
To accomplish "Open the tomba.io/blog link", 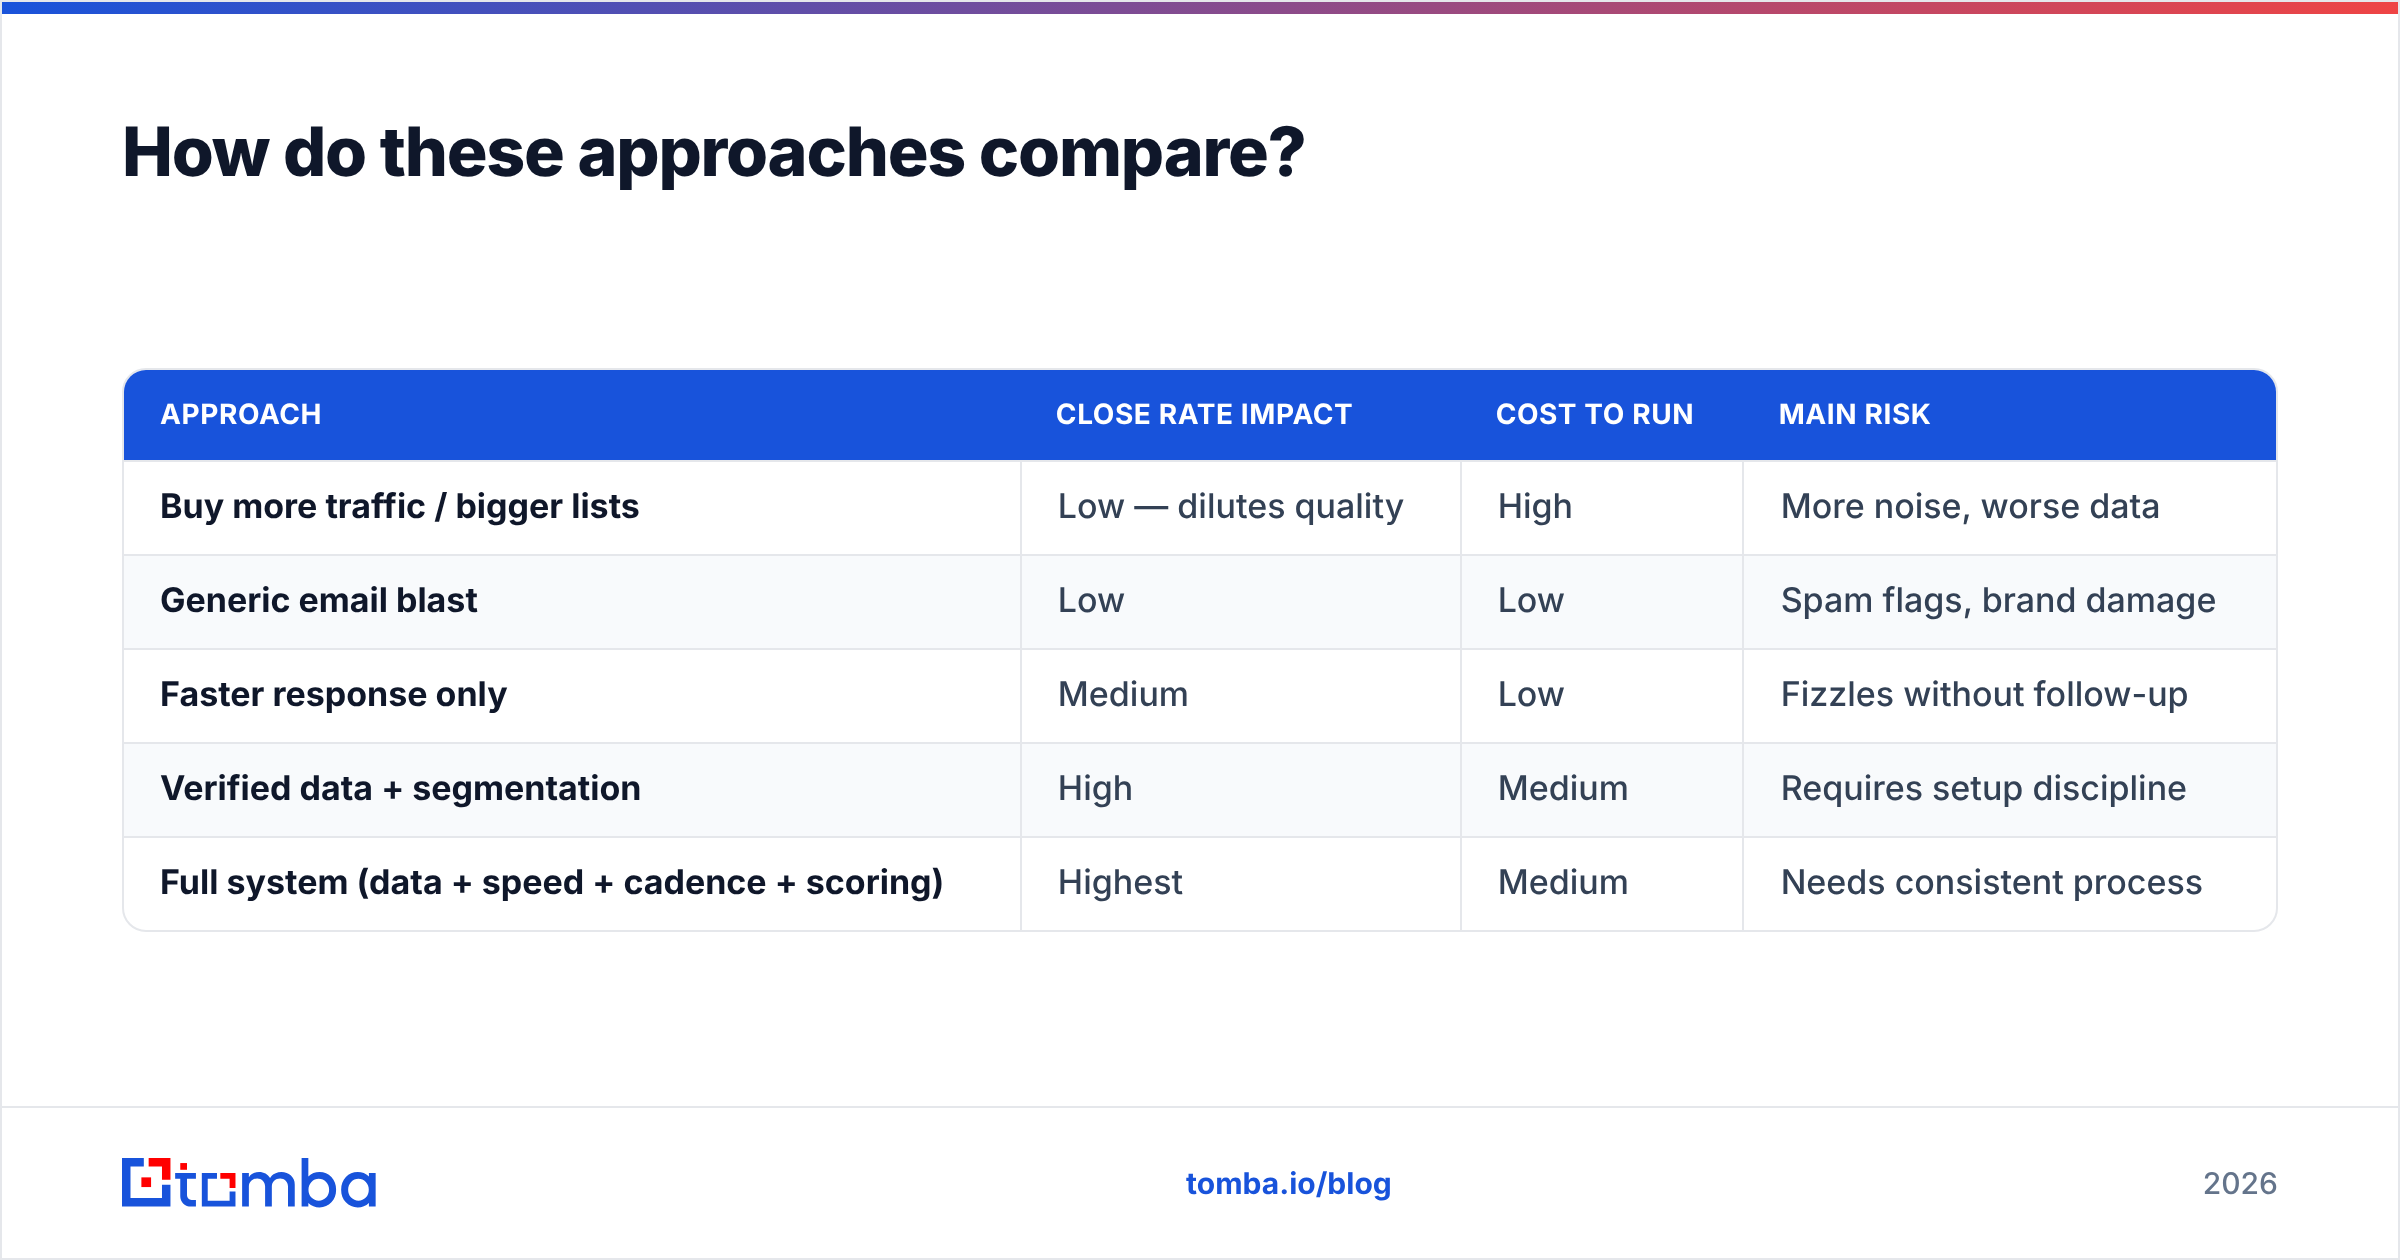I will click(1288, 1184).
